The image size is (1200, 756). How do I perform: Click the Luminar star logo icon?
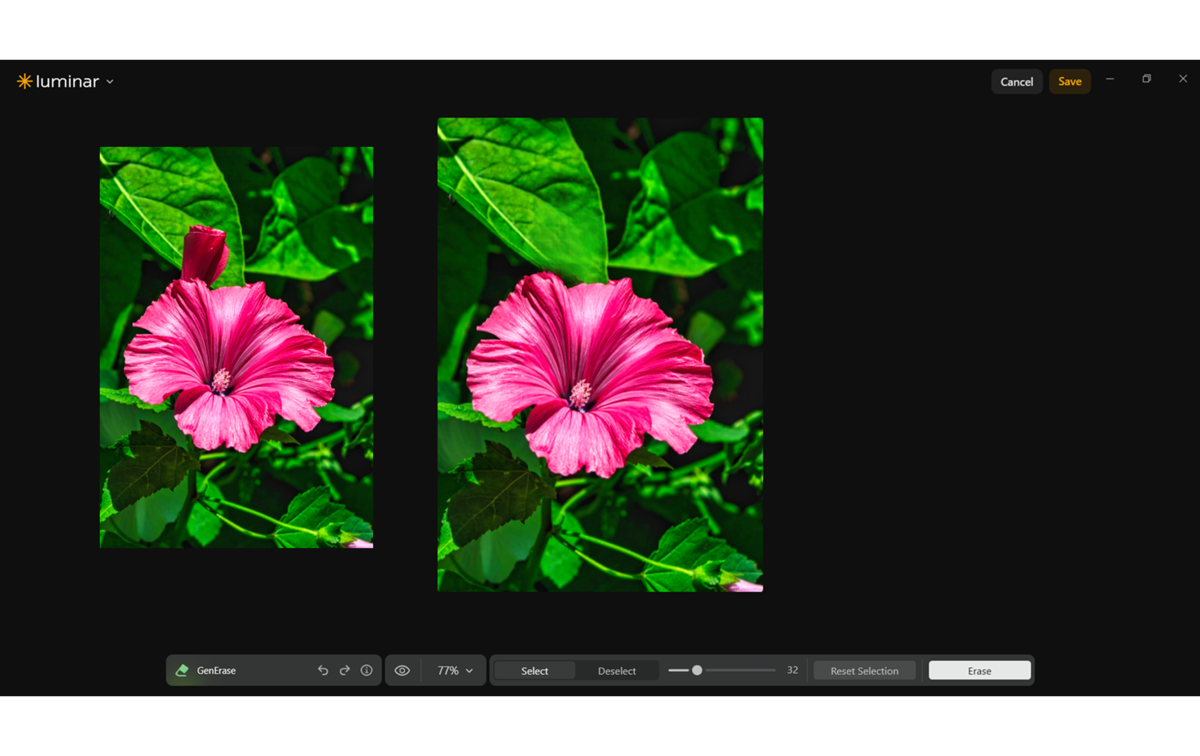[24, 81]
